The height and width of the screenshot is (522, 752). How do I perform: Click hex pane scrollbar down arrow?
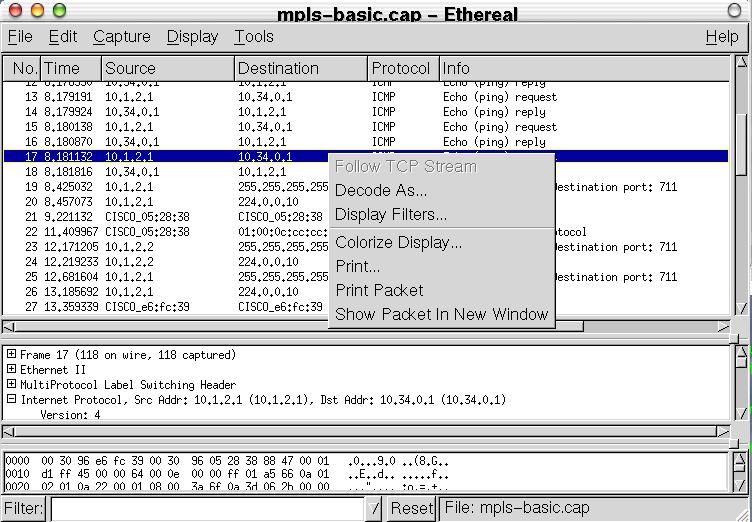[x=741, y=485]
